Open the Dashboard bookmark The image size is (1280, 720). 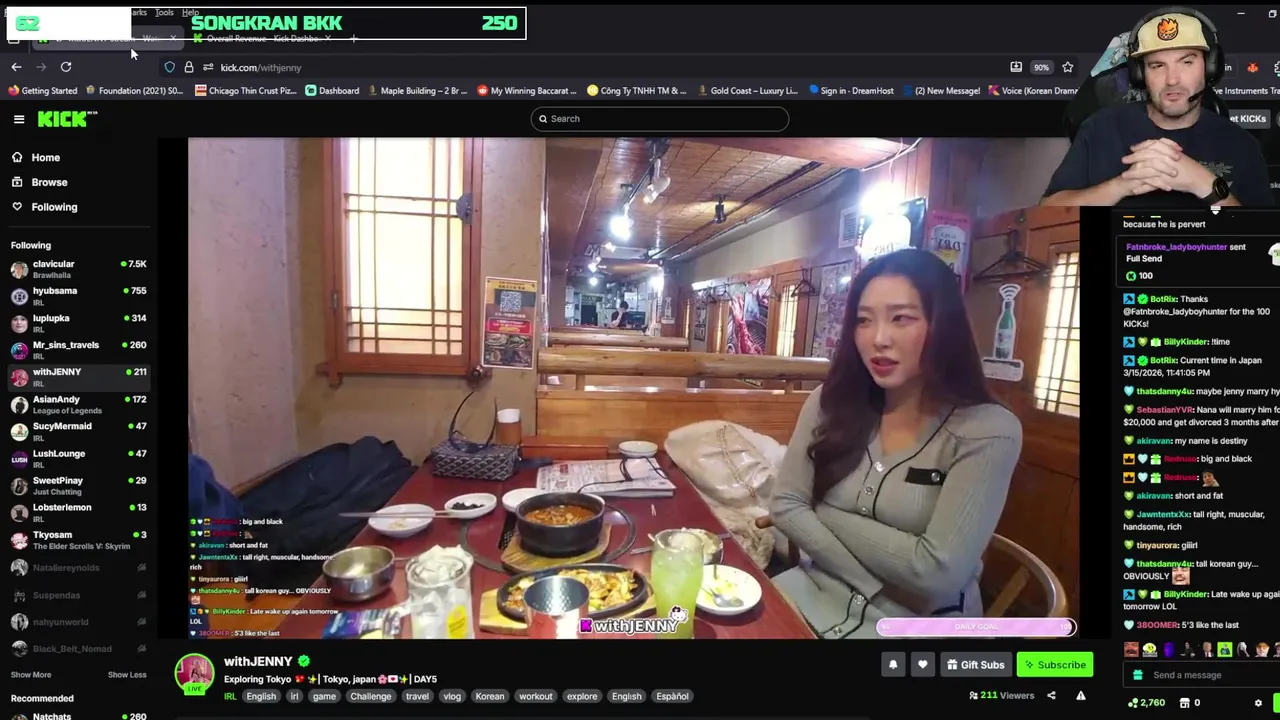tap(332, 91)
